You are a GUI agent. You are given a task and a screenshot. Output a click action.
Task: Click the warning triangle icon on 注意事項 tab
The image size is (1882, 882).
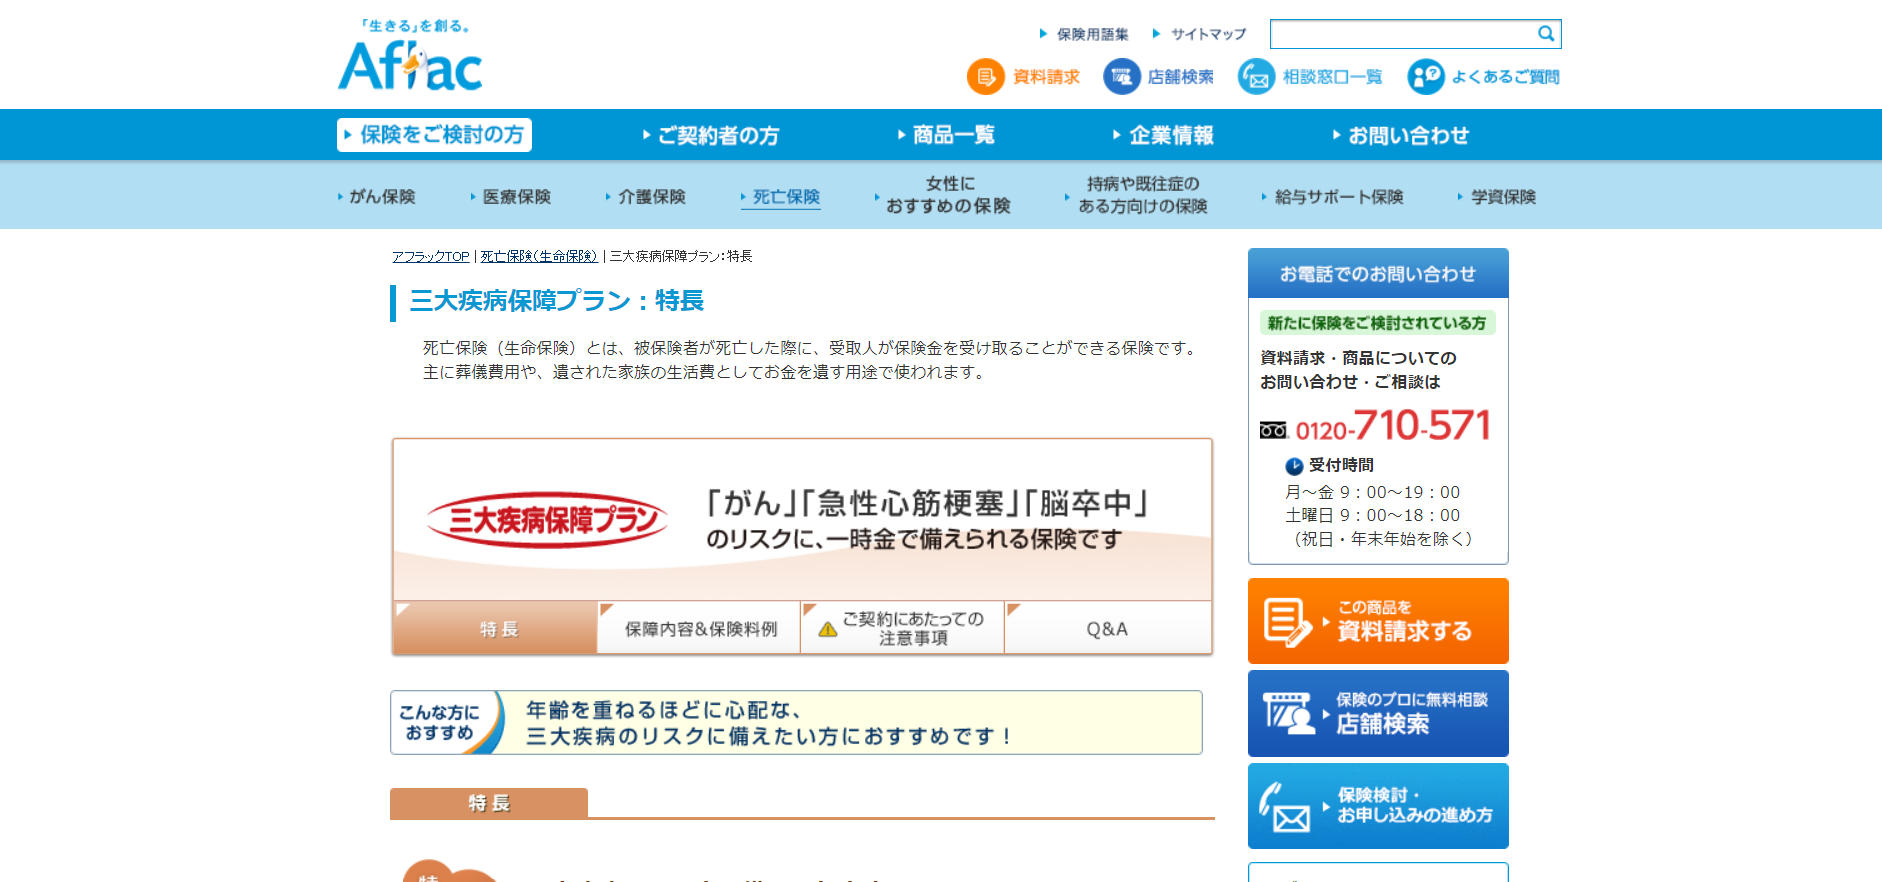(x=828, y=629)
